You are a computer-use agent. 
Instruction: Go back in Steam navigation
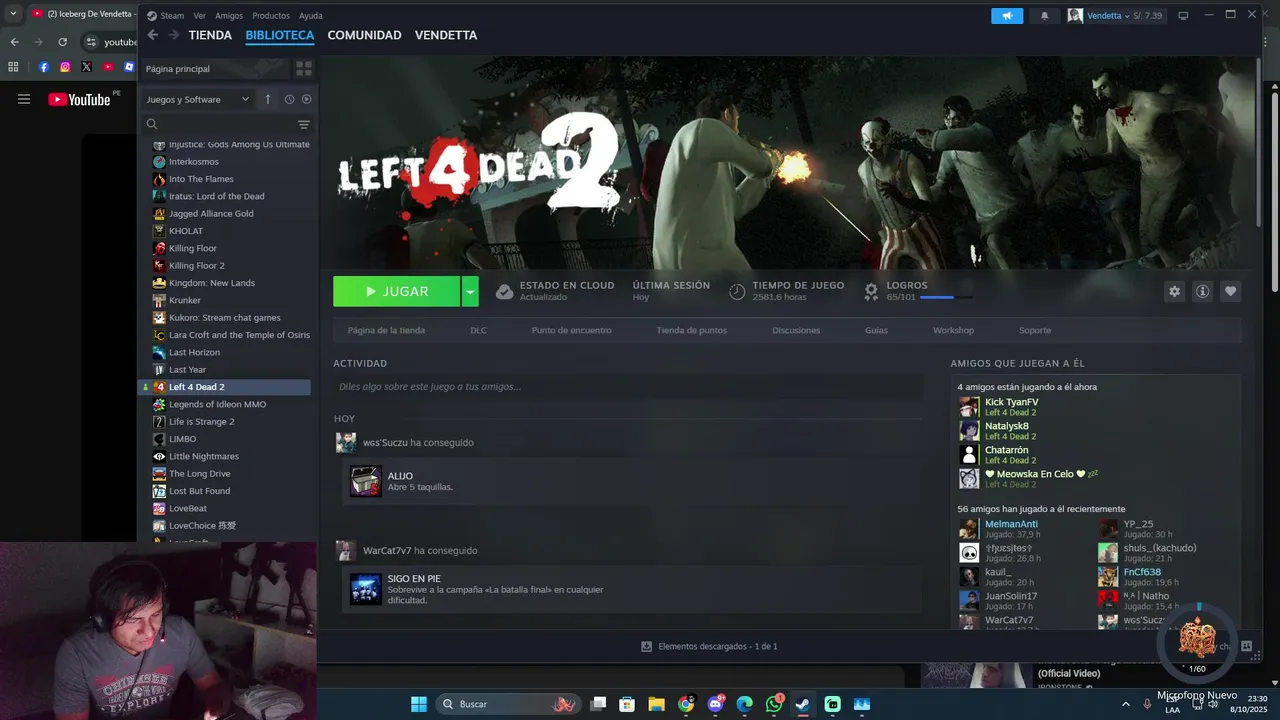pyautogui.click(x=153, y=35)
